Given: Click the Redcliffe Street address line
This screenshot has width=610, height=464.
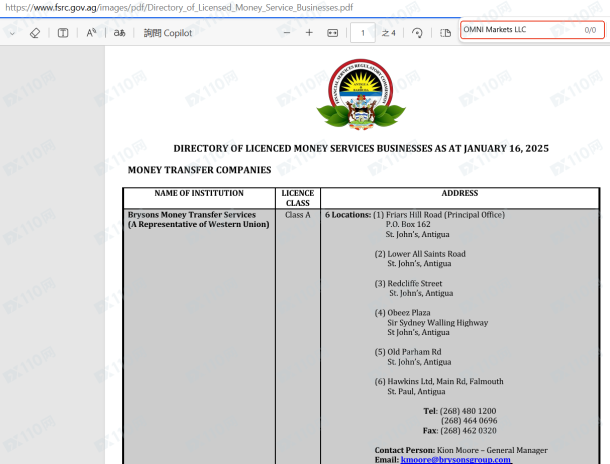Looking at the screenshot, I should (408, 284).
